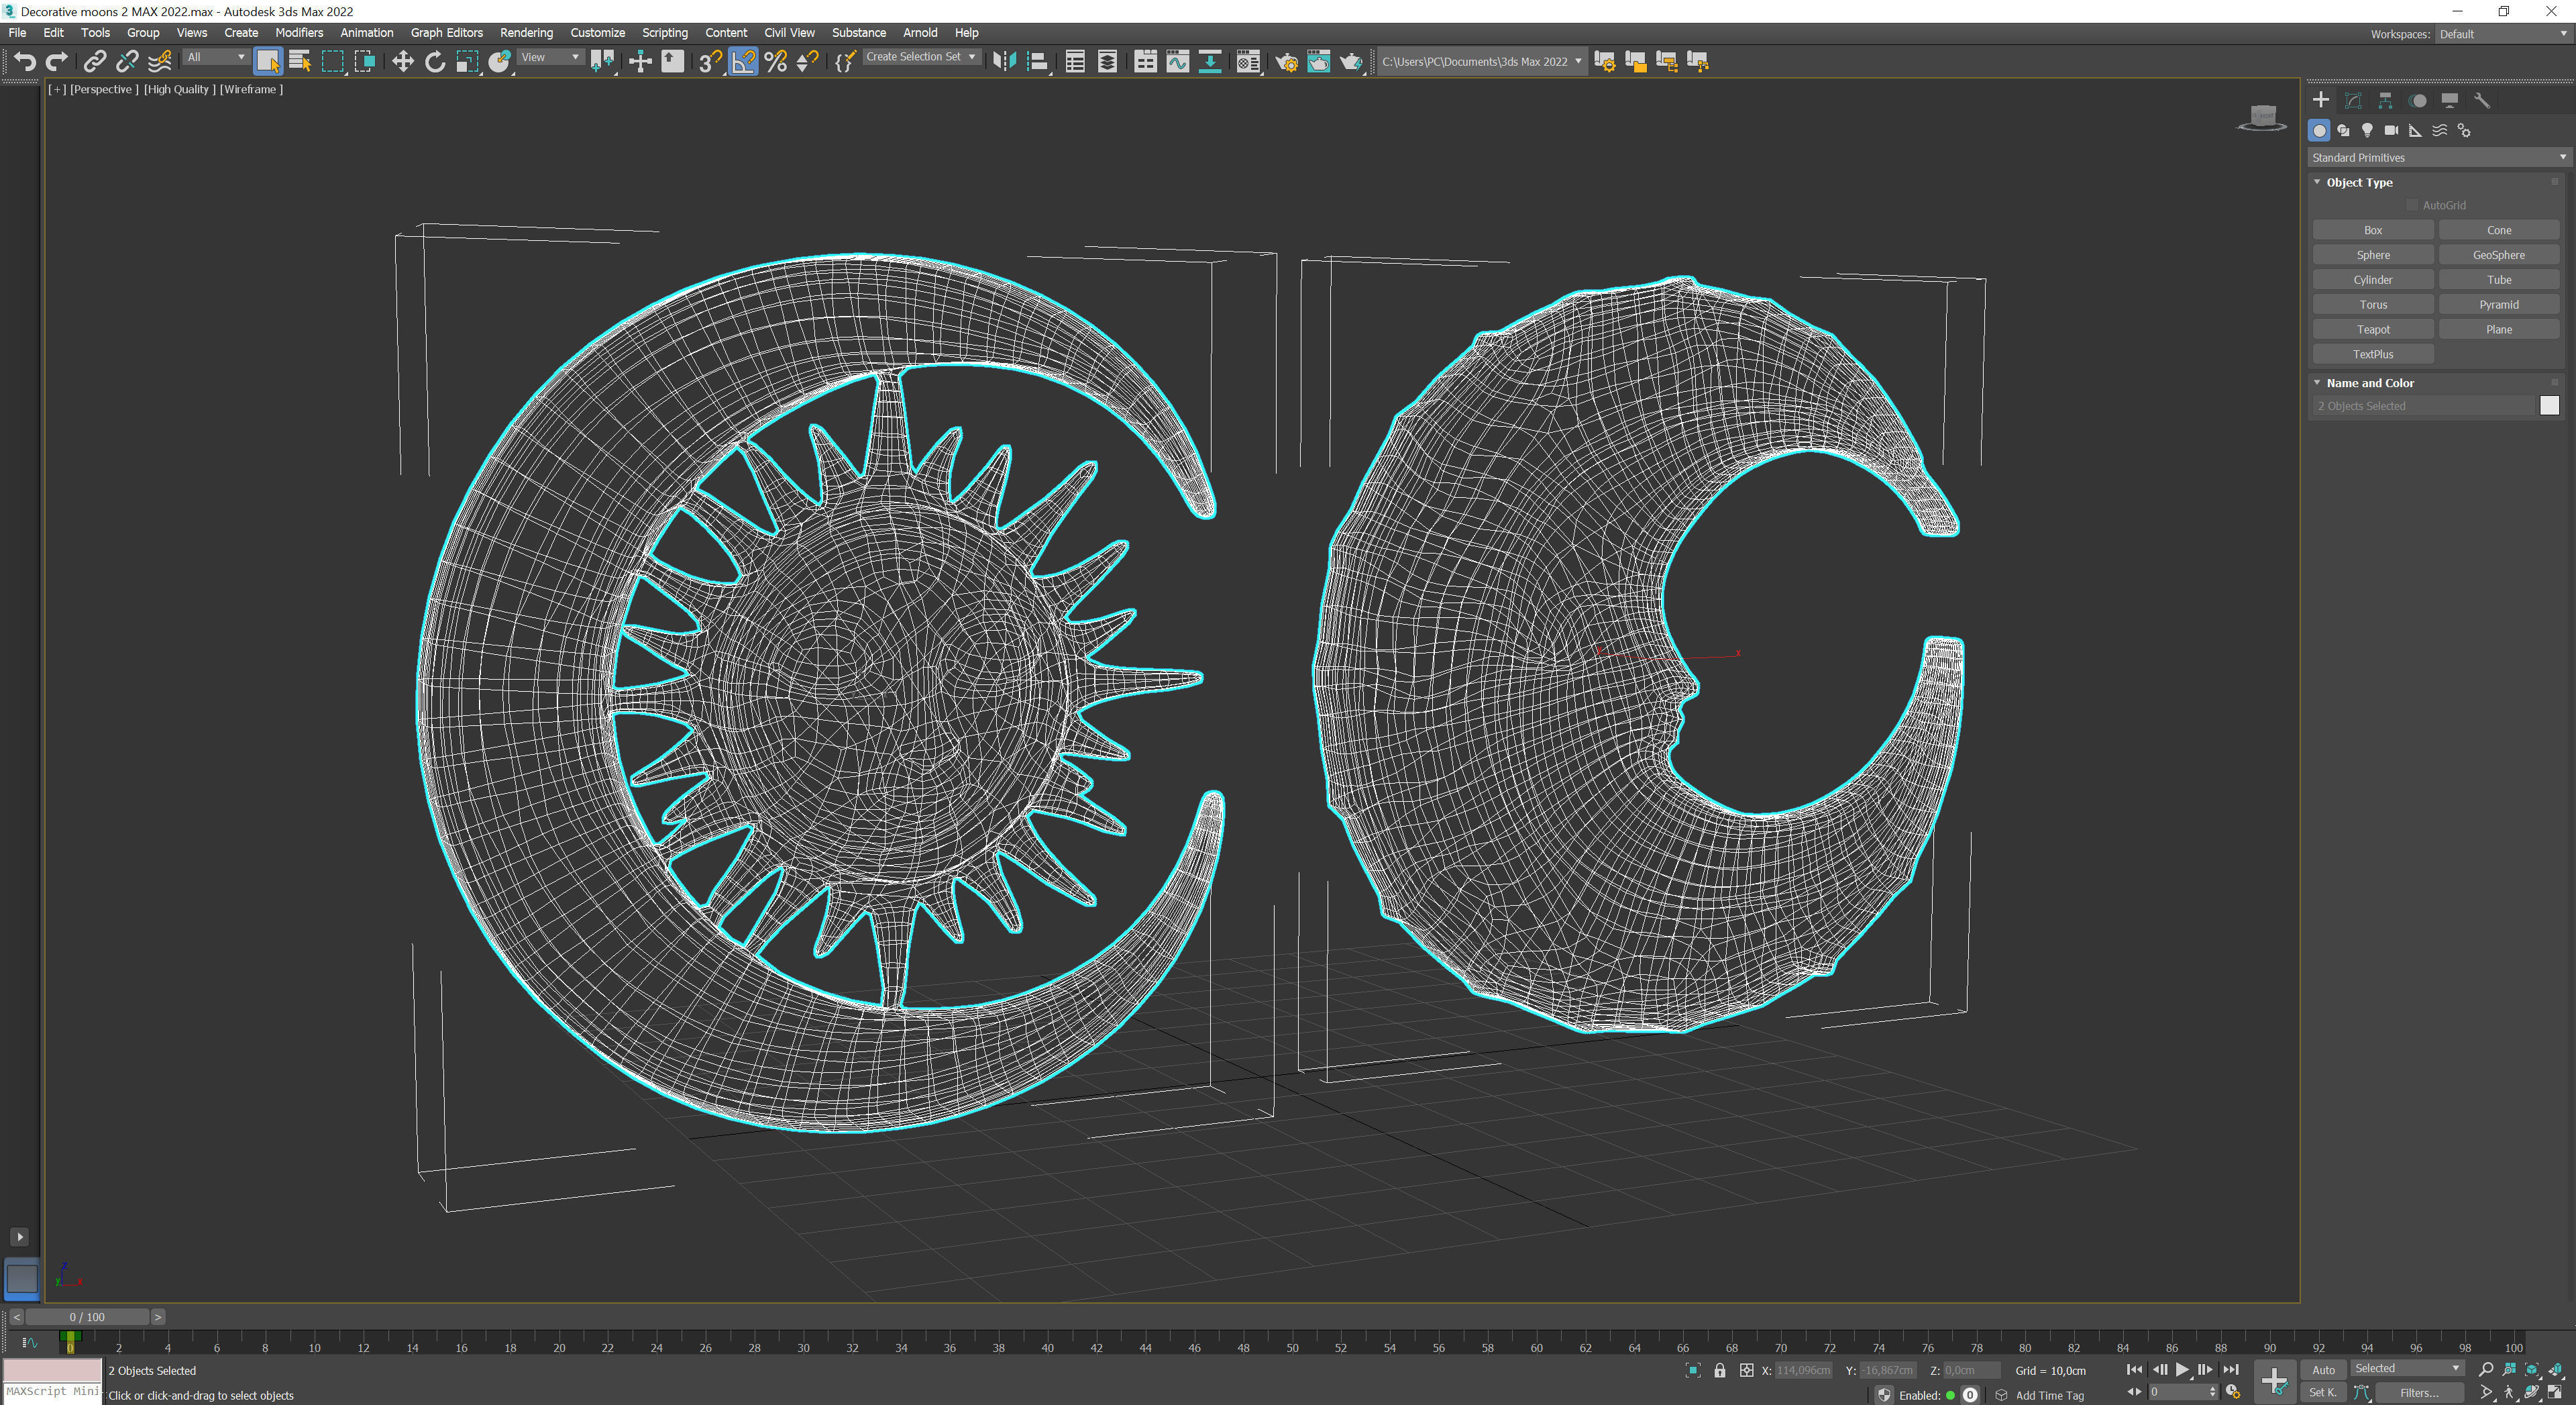Open the Modifiers menu
The height and width of the screenshot is (1405, 2576).
coord(299,33)
